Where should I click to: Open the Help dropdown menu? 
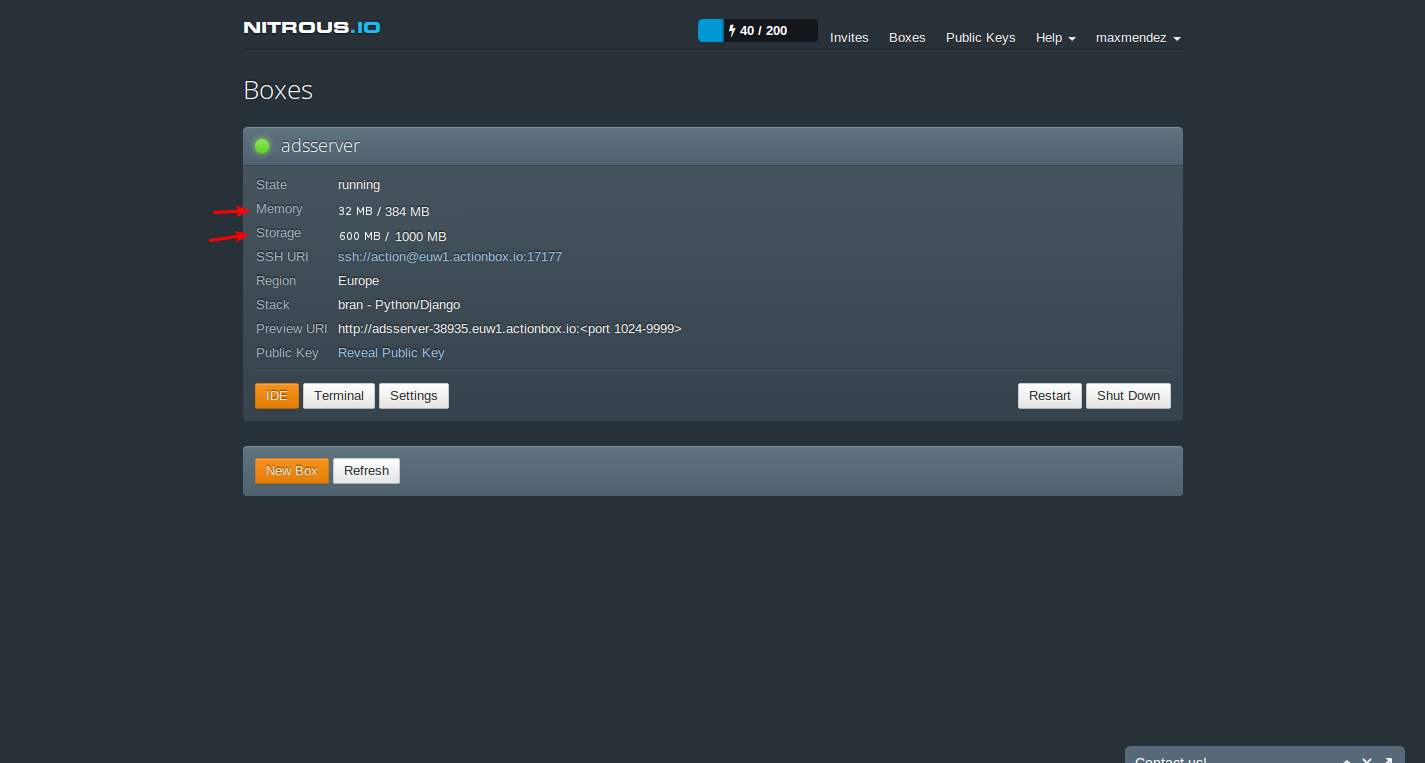[x=1055, y=38]
